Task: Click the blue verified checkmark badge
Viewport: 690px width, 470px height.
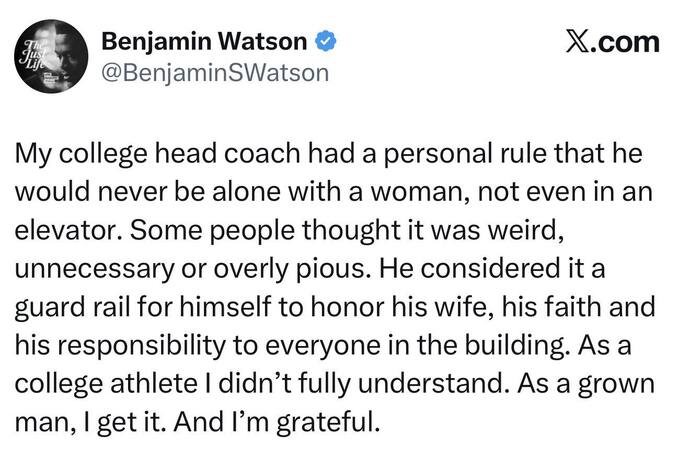Action: (x=326, y=42)
